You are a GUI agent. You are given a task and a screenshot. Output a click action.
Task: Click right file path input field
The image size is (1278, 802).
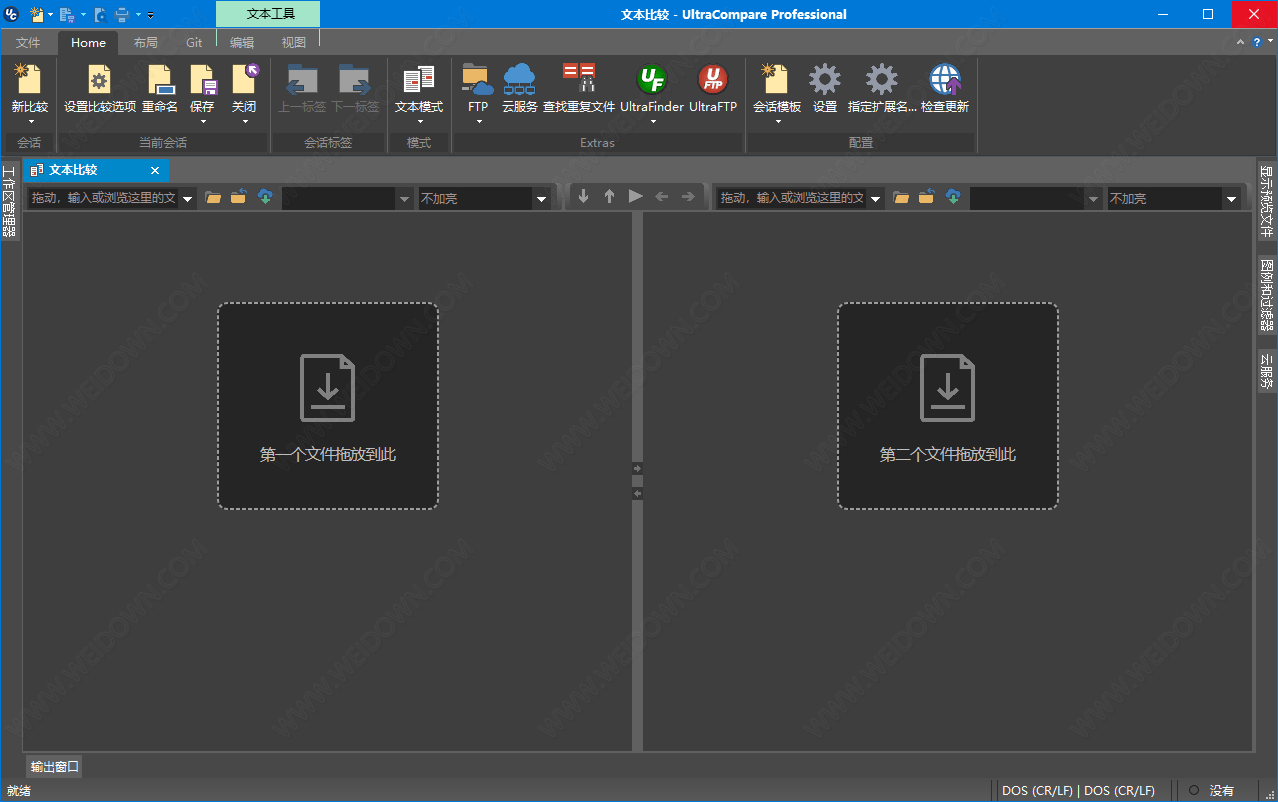(x=792, y=199)
